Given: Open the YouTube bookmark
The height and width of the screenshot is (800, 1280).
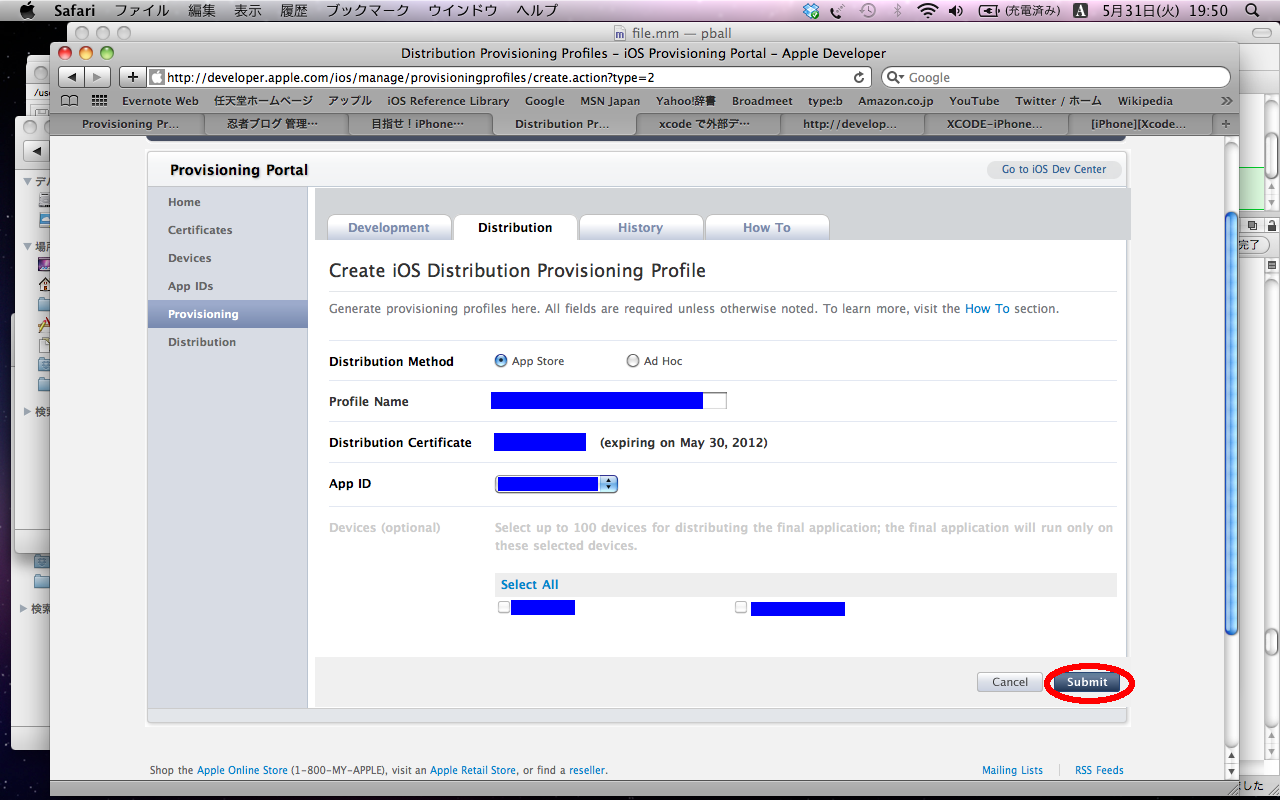Looking at the screenshot, I should (x=974, y=101).
